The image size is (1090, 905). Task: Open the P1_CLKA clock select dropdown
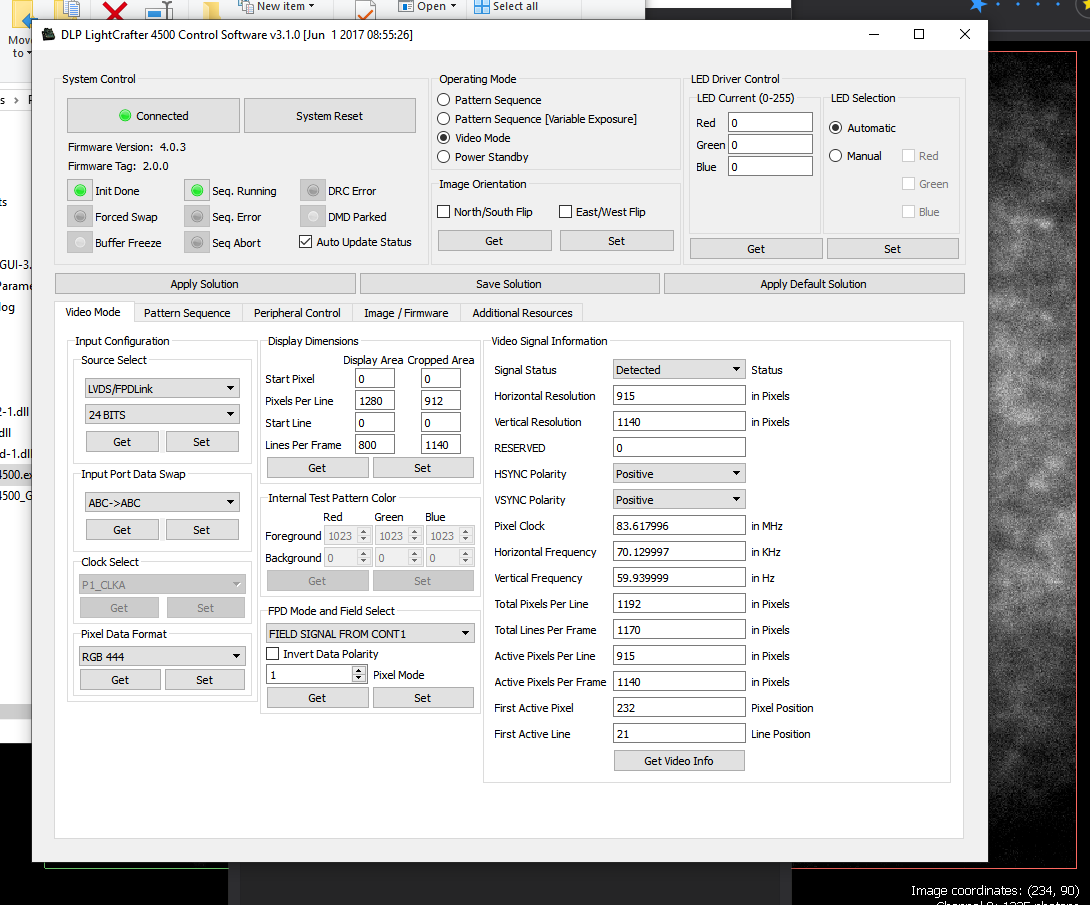[x=162, y=585]
